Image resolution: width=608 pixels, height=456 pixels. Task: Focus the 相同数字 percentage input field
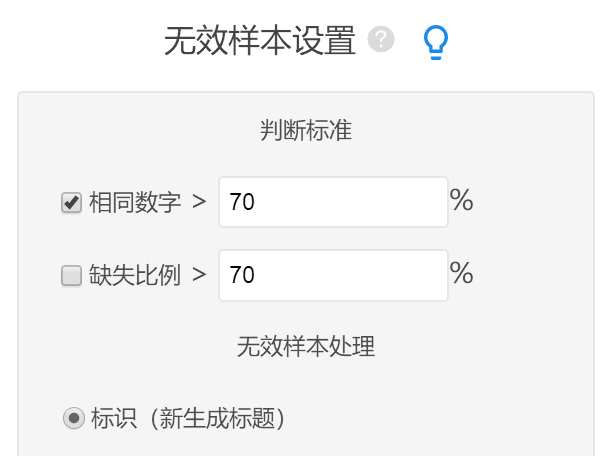pyautogui.click(x=333, y=202)
